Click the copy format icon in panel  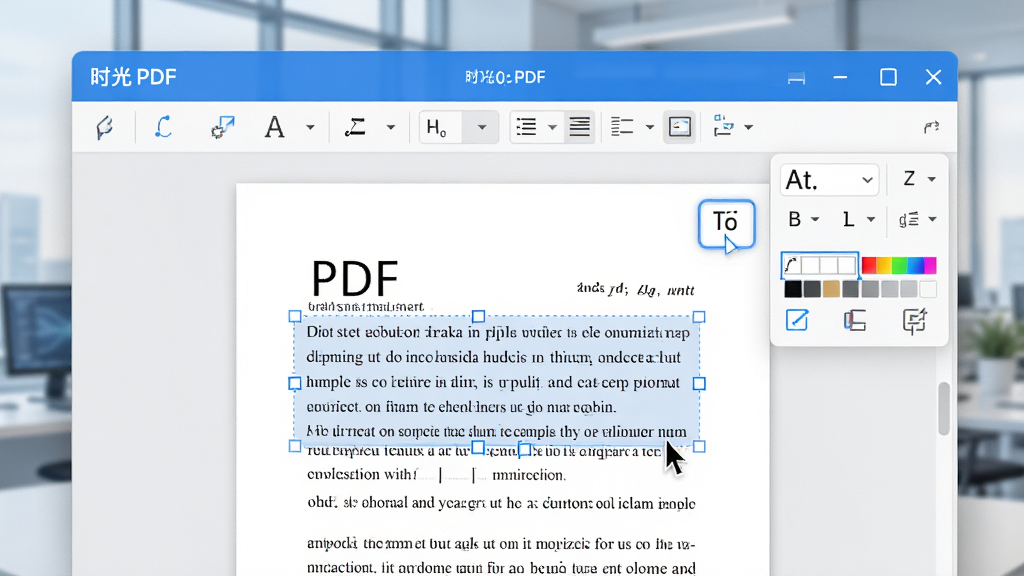click(855, 321)
